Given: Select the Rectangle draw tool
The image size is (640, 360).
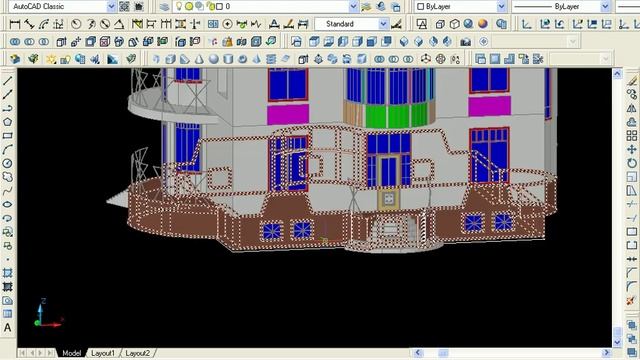Looking at the screenshot, I should [x=7, y=136].
